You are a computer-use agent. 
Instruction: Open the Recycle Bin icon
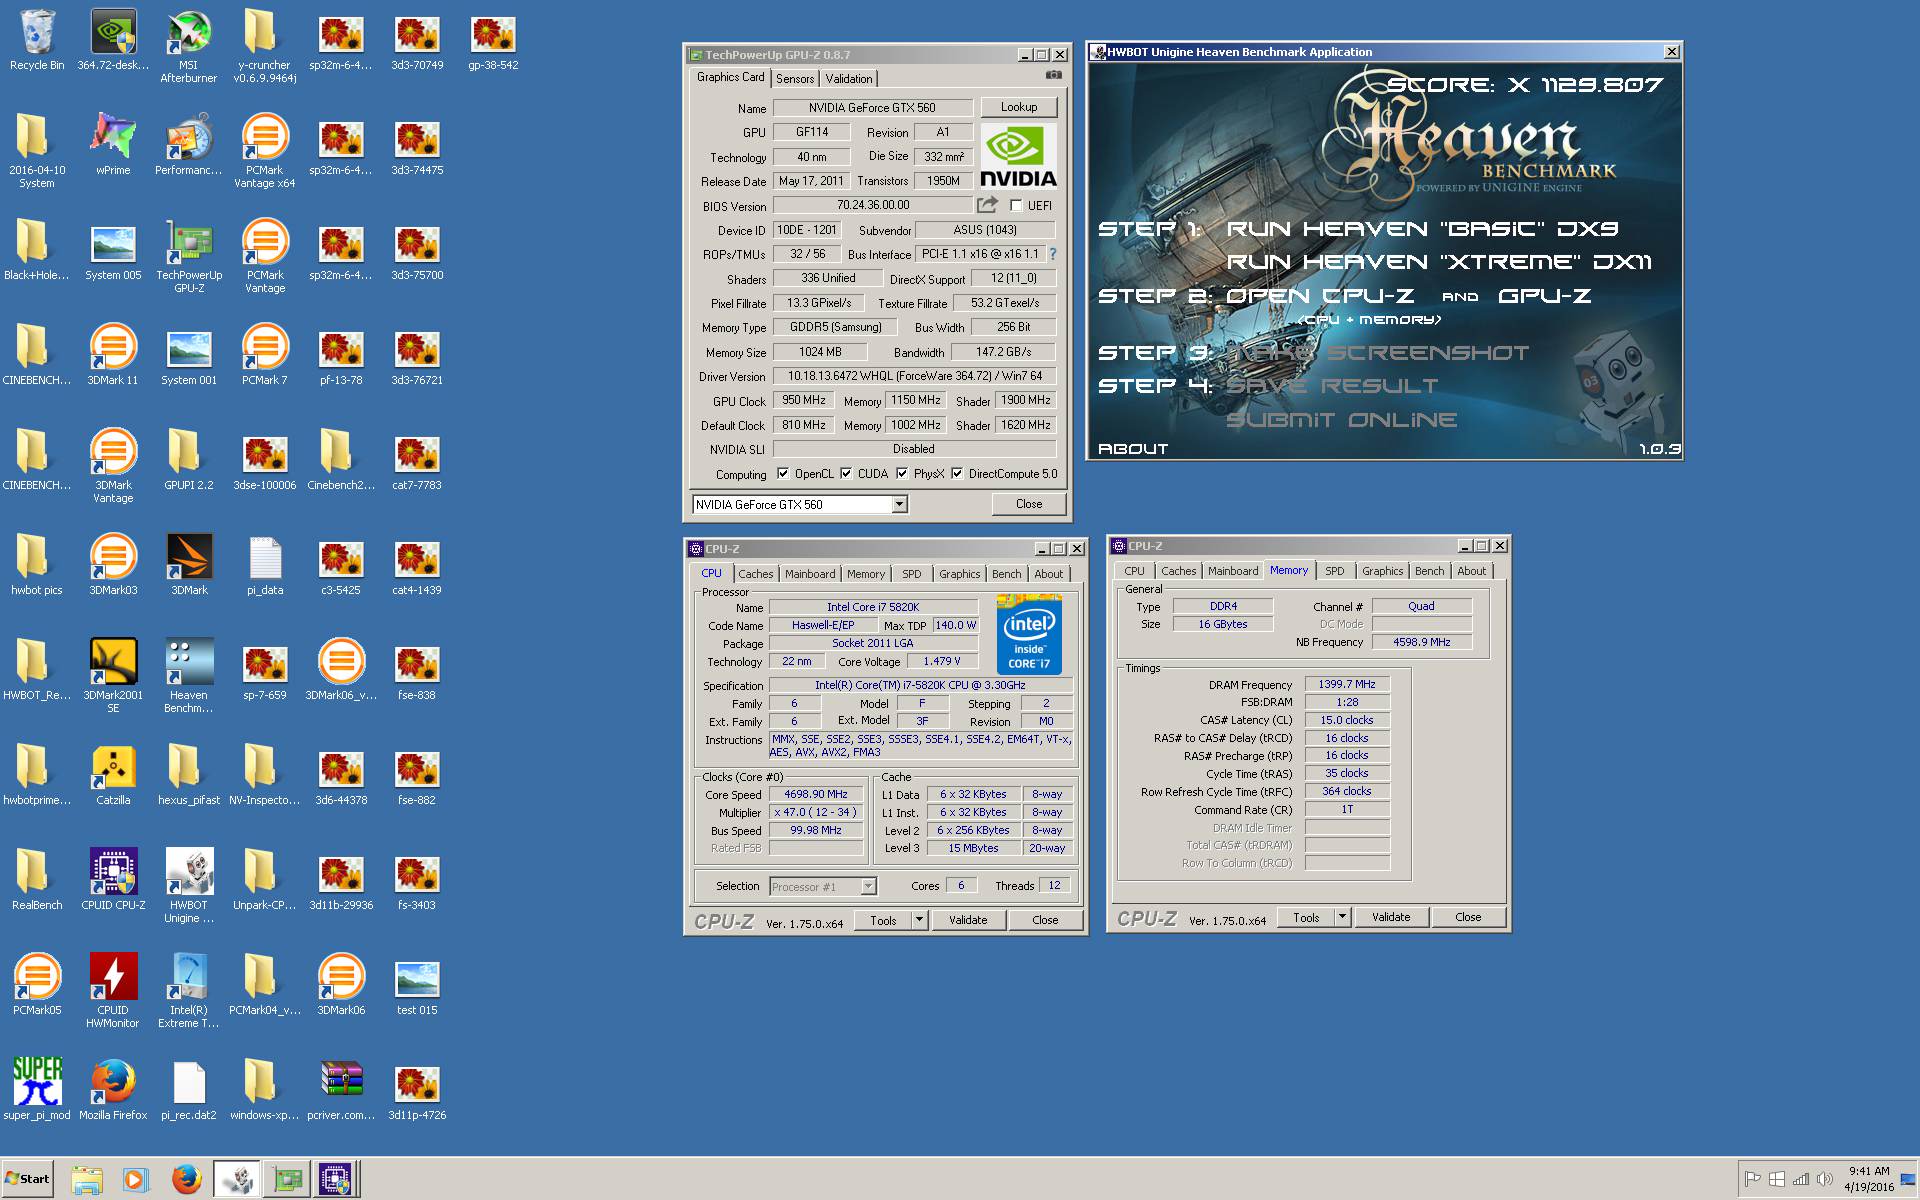(x=37, y=40)
